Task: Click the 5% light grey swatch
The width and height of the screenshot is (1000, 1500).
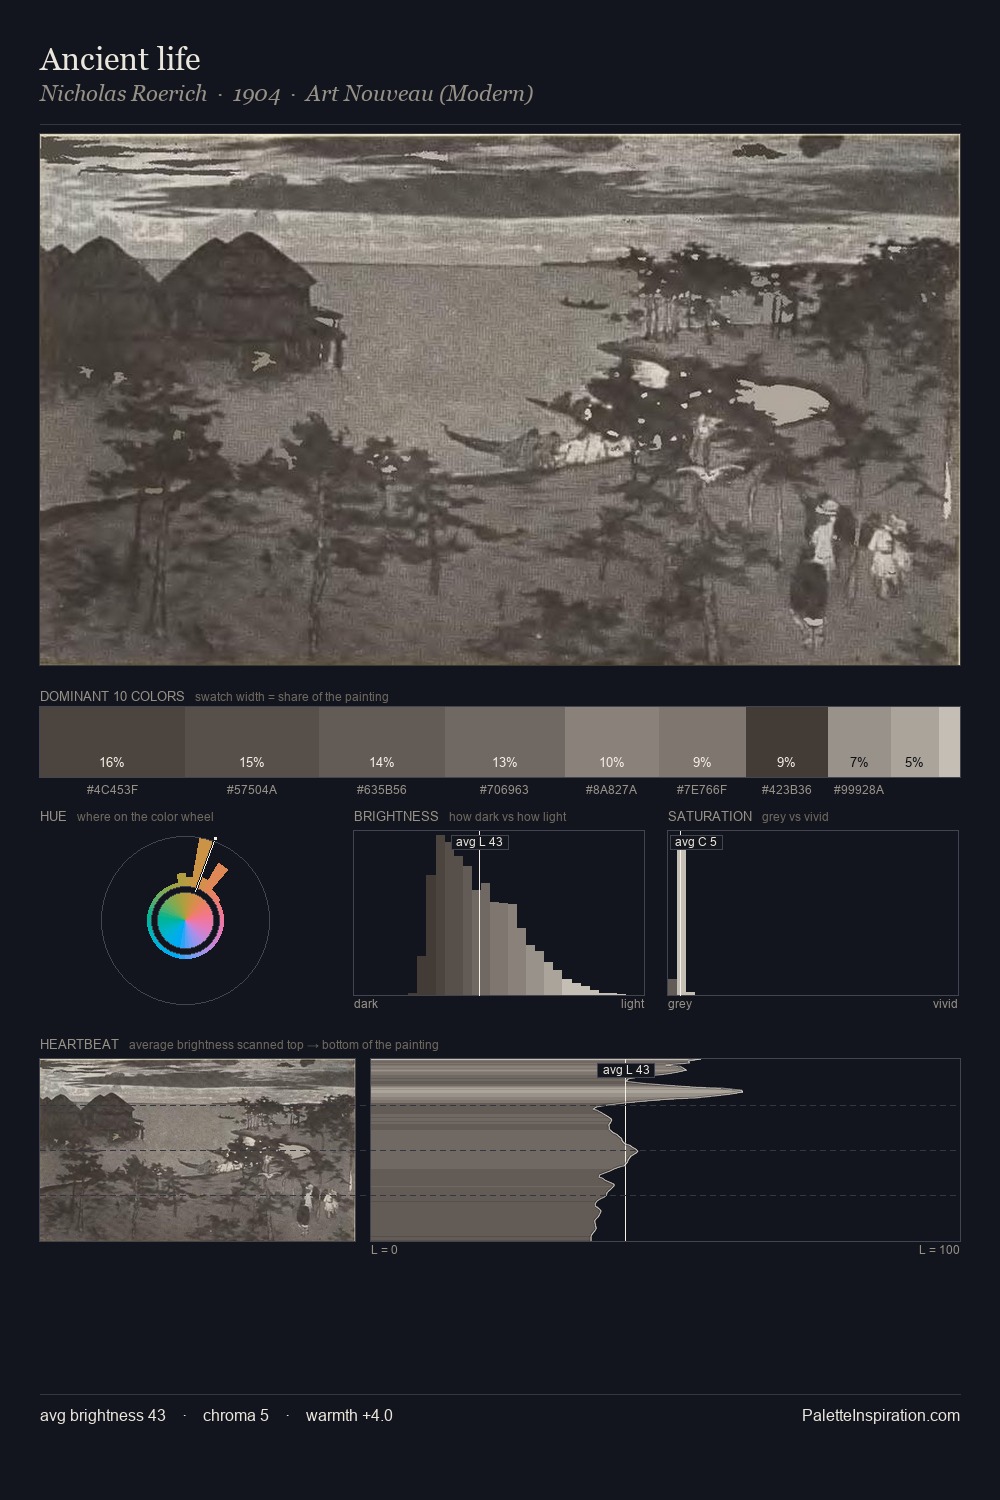Action: [914, 742]
